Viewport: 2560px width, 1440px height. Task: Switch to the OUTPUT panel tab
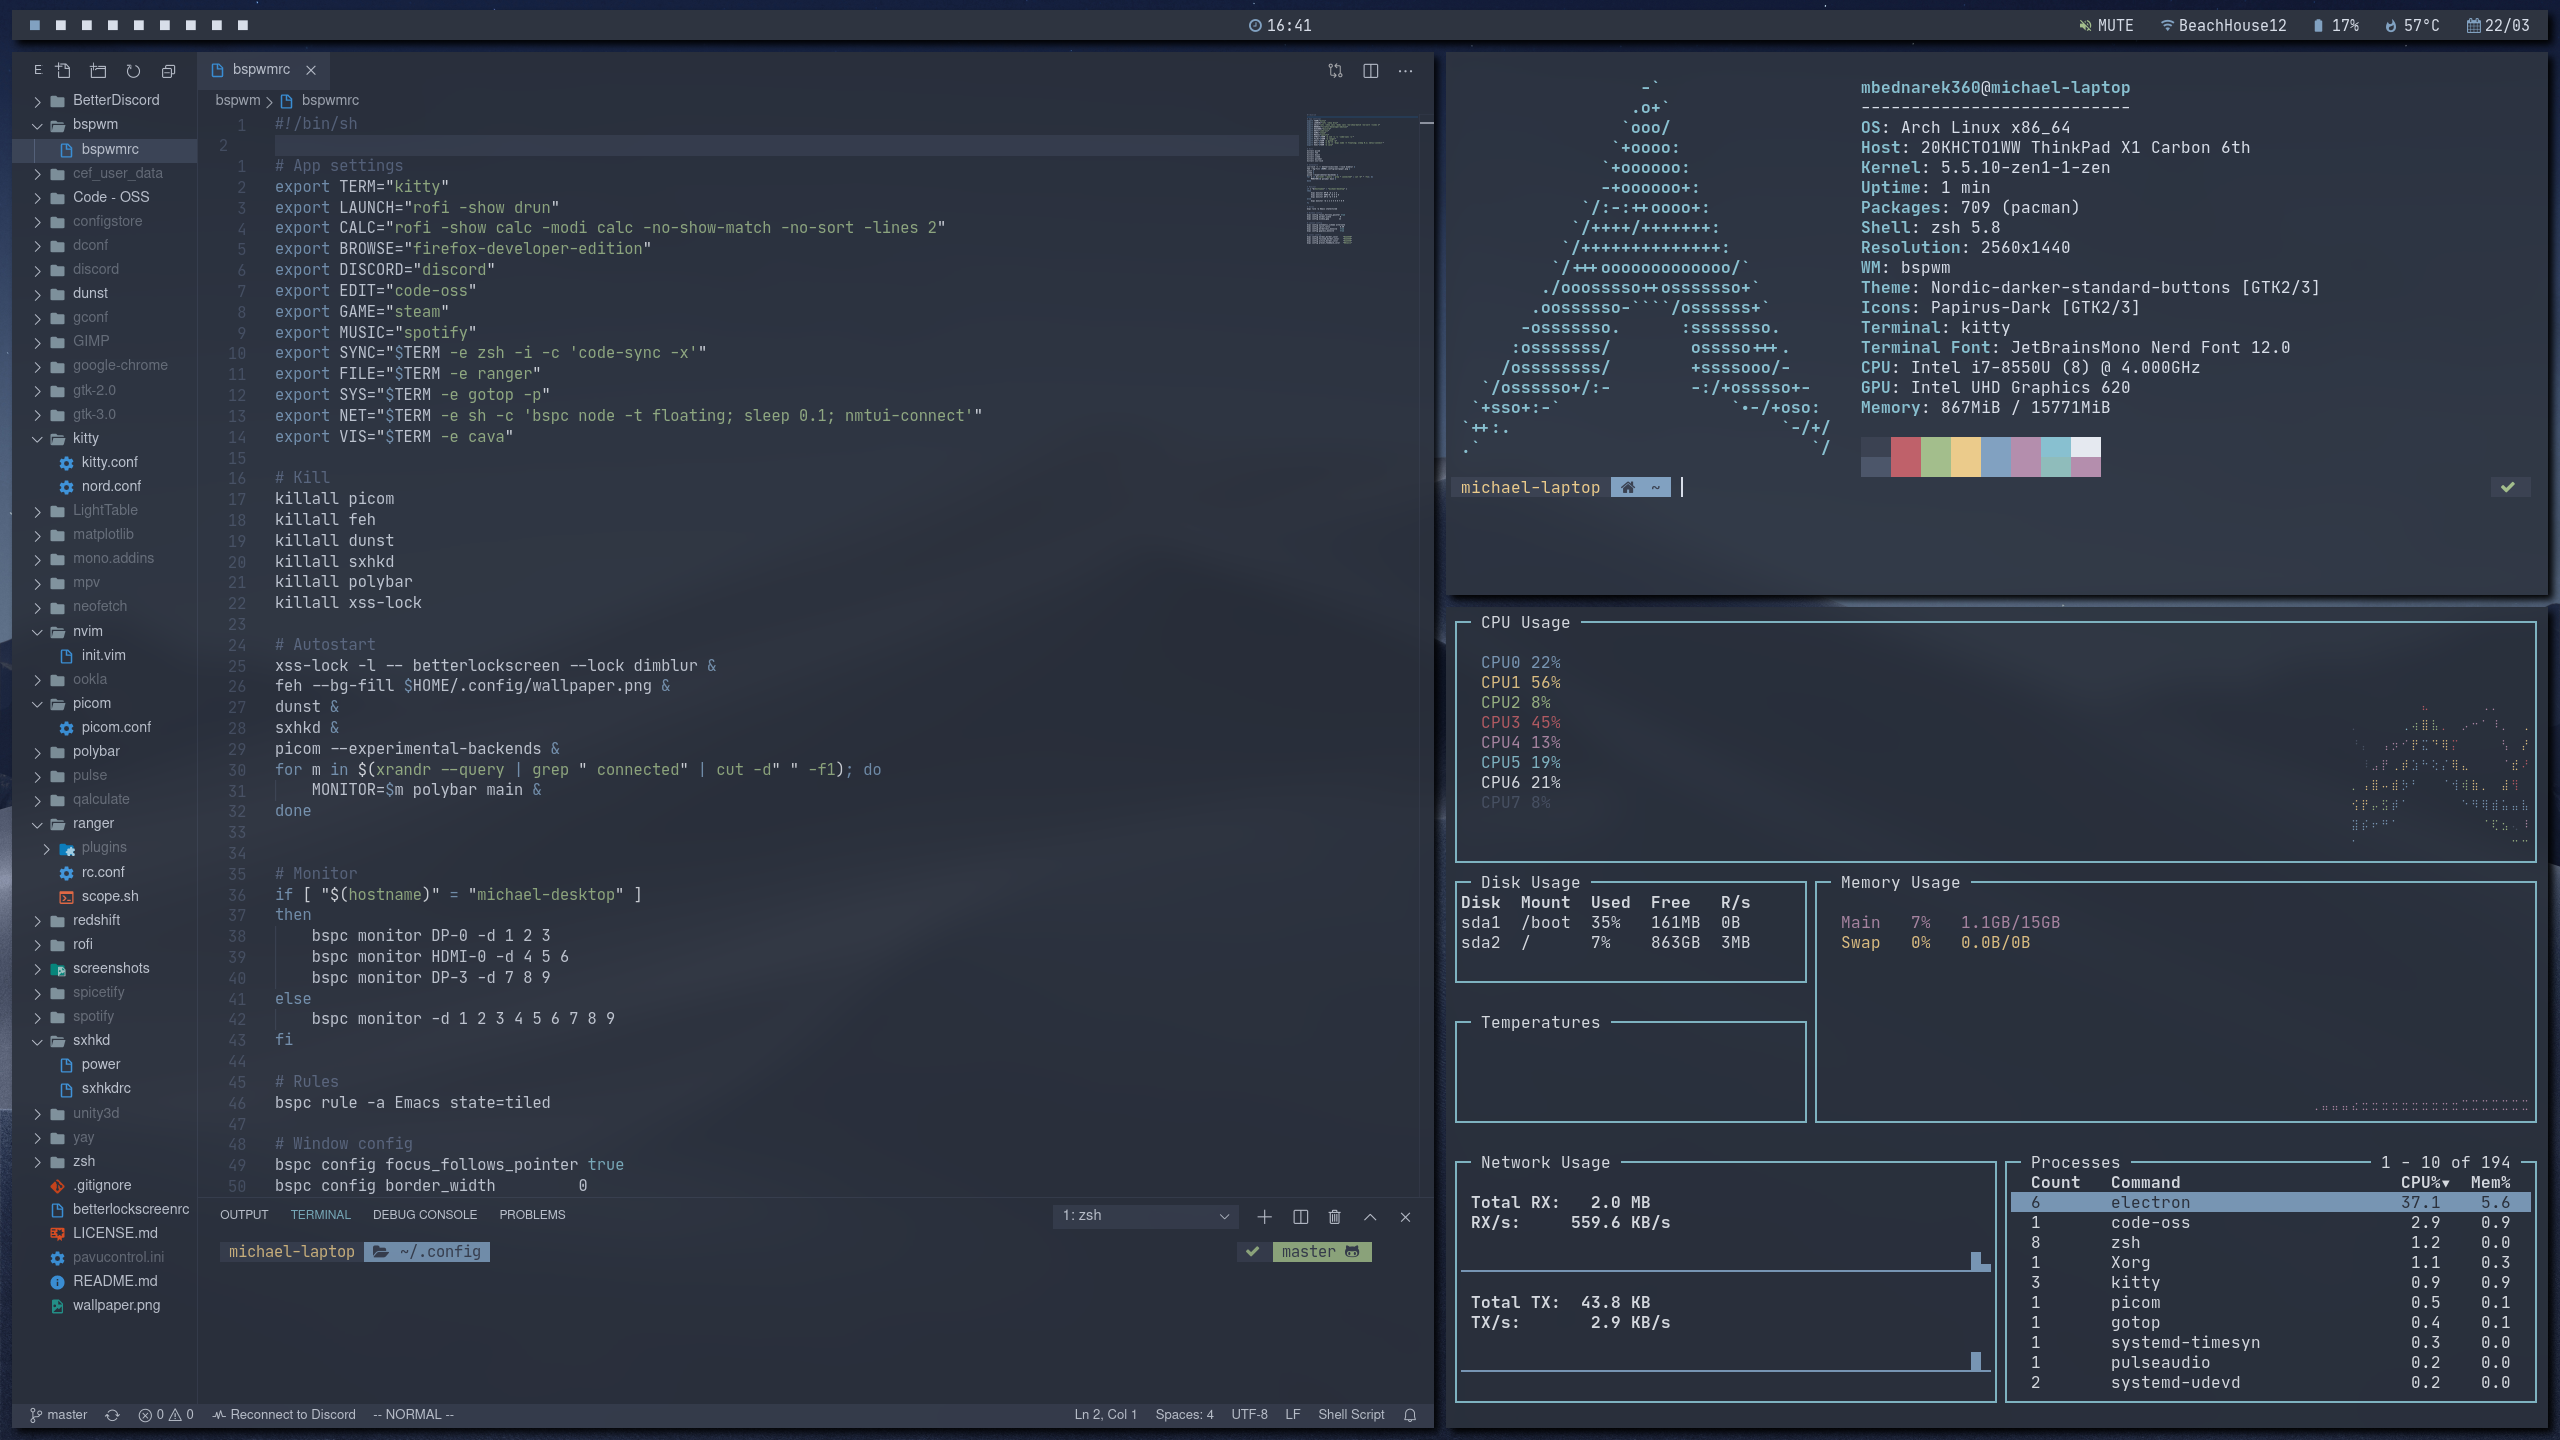click(244, 1215)
